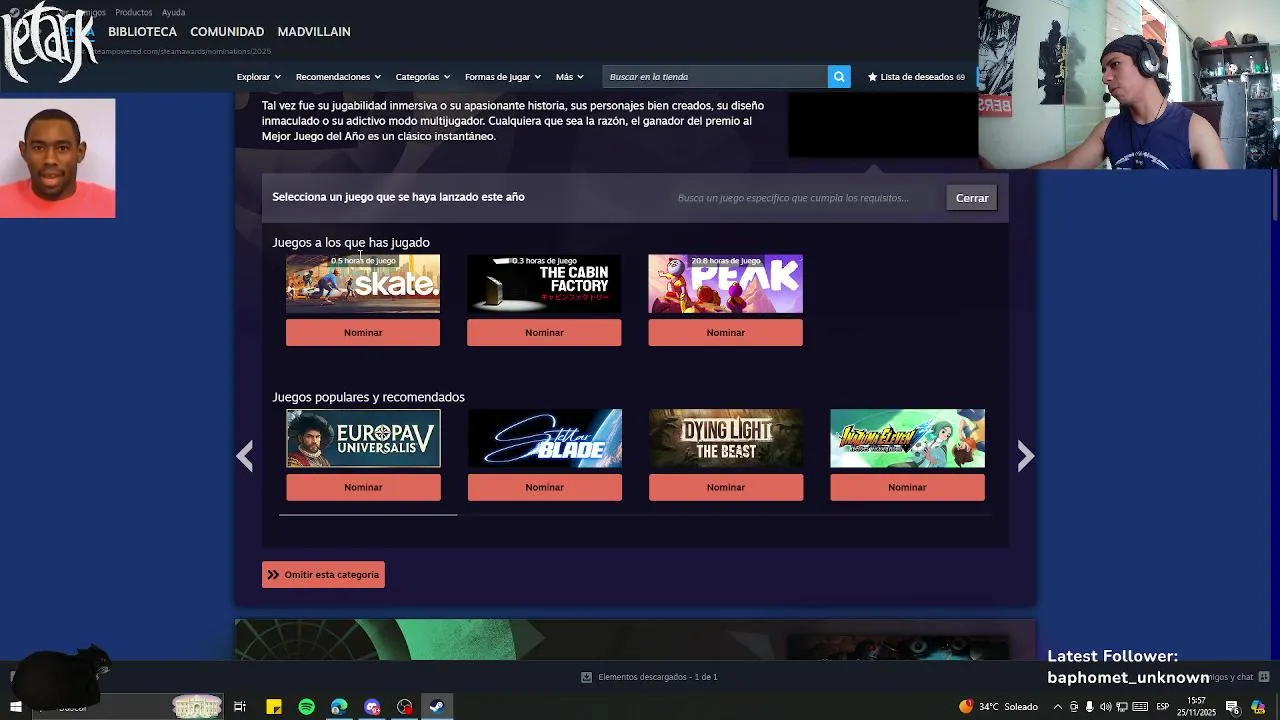Nominate Stellar Blade

coord(544,487)
